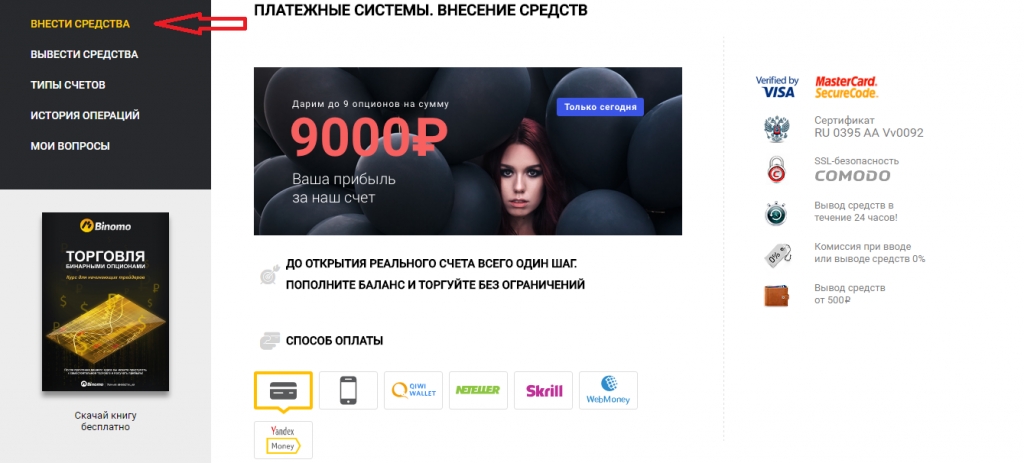Open the Вывести средства menu item
Viewport: 1024px width, 463px height.
coord(84,55)
